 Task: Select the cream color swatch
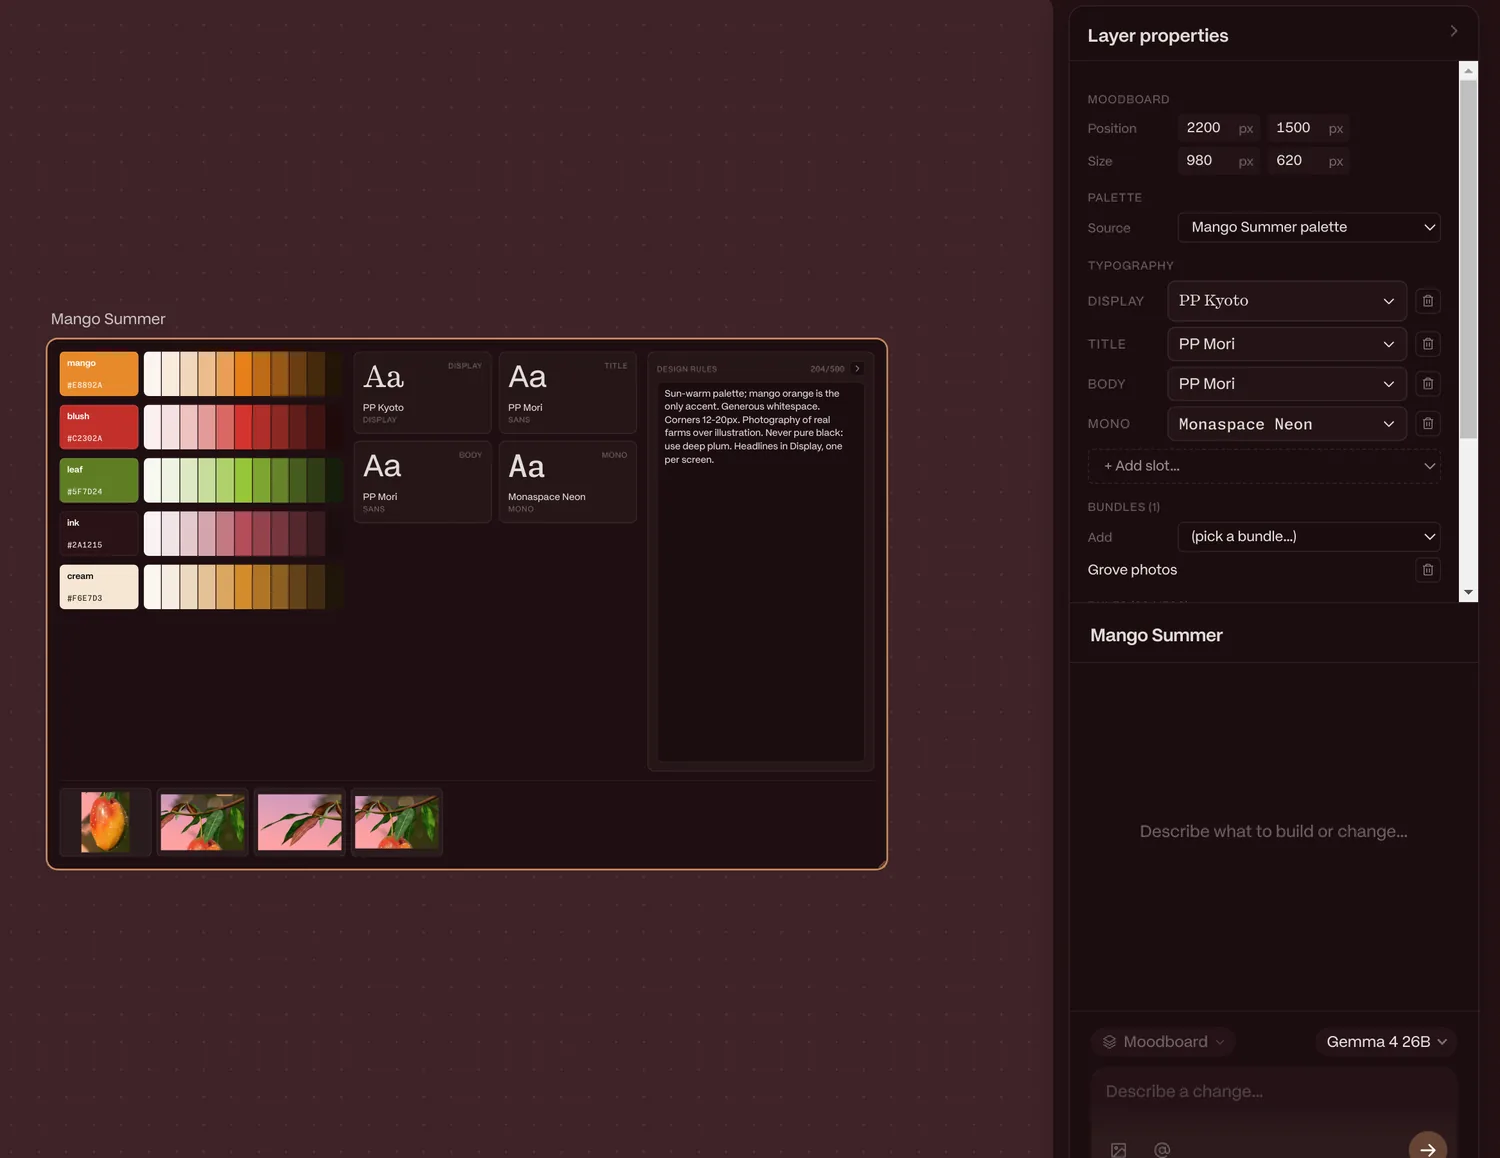point(99,587)
